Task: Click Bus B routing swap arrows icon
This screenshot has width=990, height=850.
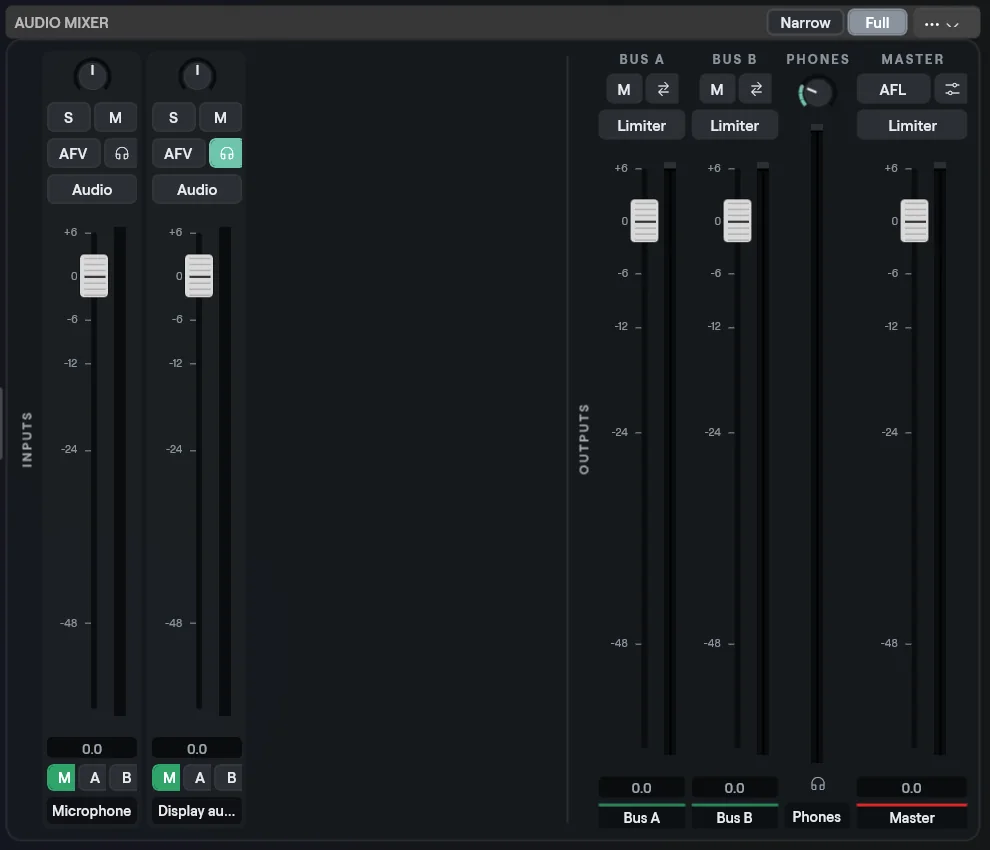Action: (x=756, y=89)
